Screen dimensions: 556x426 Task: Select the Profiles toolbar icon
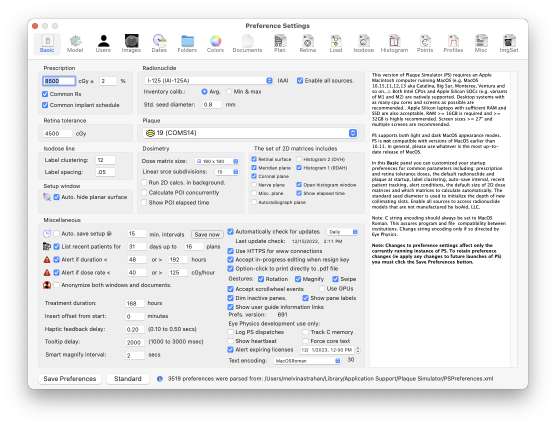pyautogui.click(x=453, y=44)
